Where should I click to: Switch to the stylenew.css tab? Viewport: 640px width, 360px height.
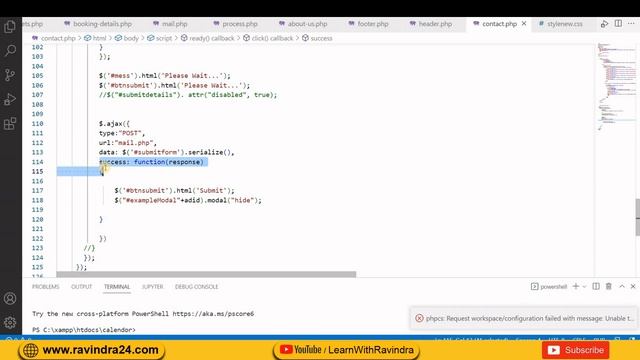[x=561, y=24]
